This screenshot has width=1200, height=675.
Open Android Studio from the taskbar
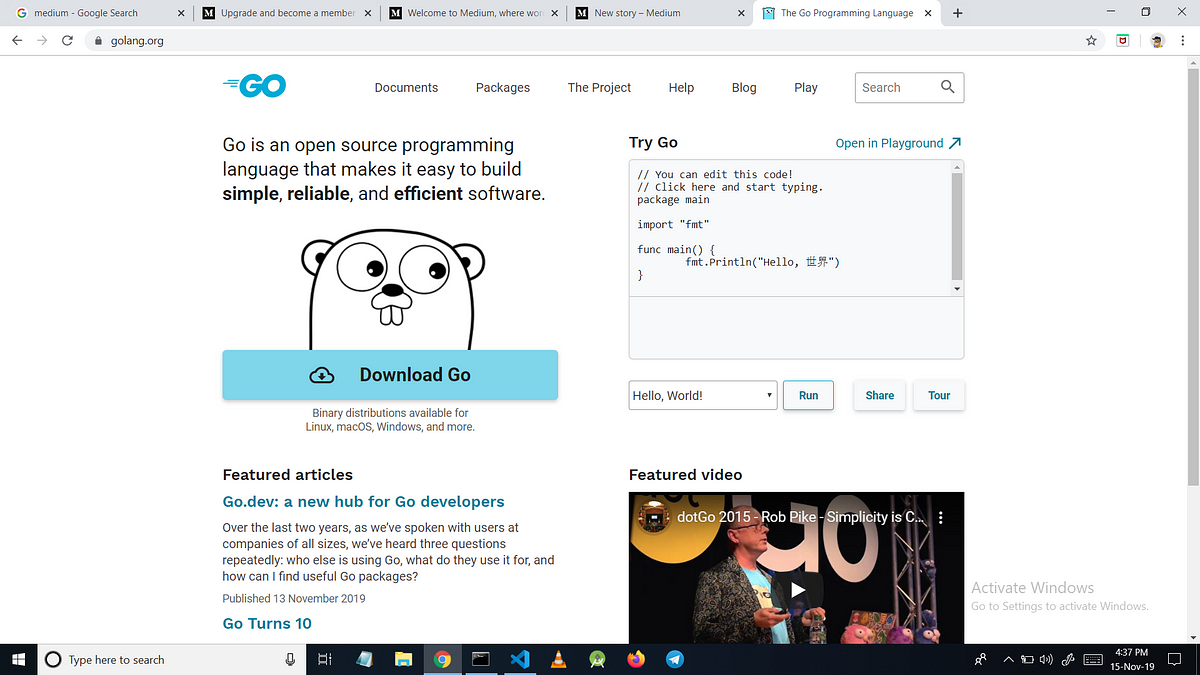tap(597, 659)
